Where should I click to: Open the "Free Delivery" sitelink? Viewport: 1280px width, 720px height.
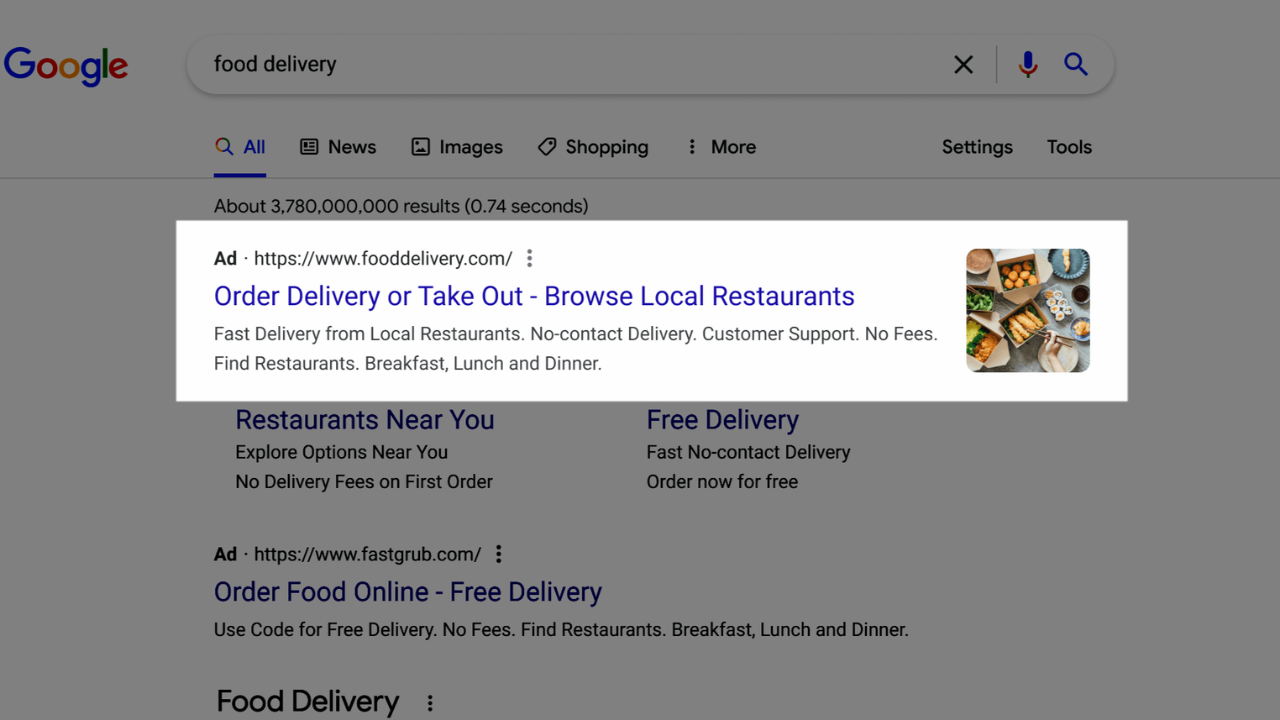(x=722, y=420)
